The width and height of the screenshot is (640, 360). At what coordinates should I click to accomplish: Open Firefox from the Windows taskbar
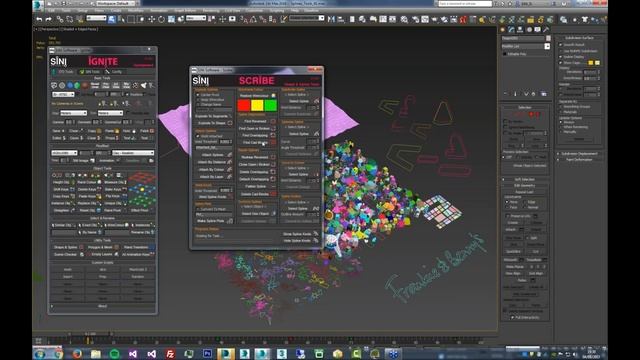tap(77, 354)
